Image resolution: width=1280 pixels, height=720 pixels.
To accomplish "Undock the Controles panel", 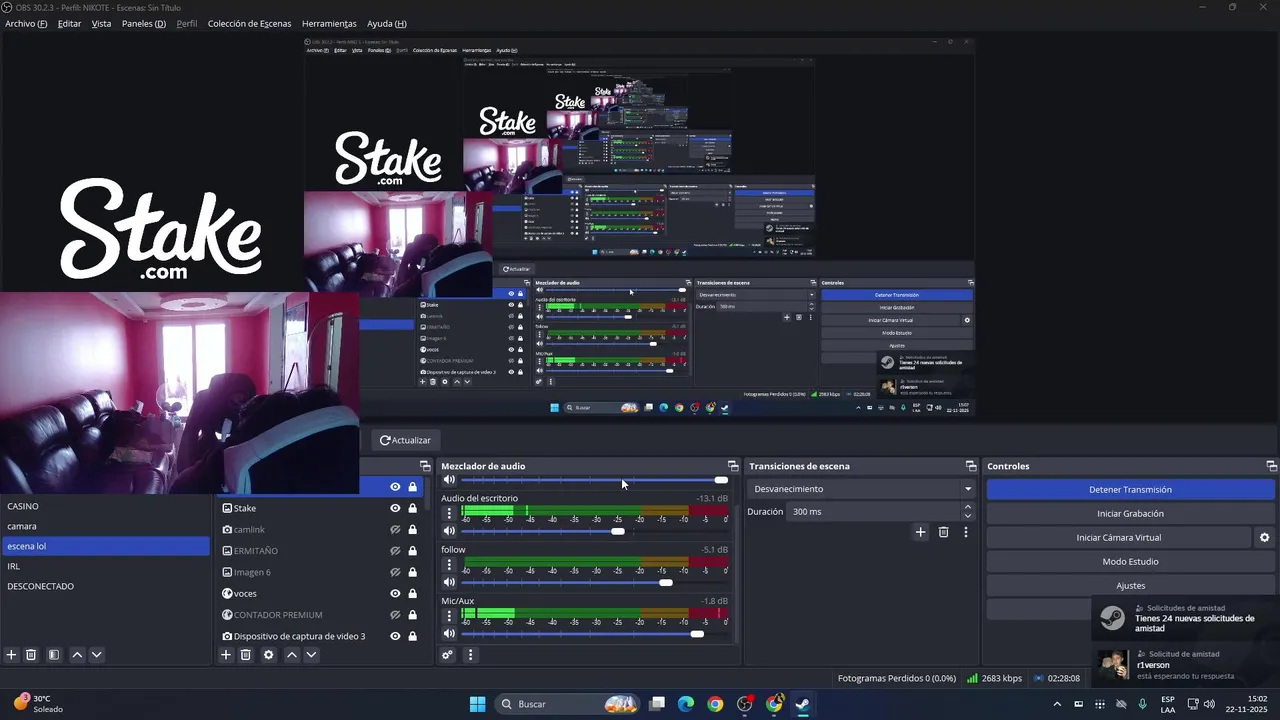I will (x=1272, y=466).
